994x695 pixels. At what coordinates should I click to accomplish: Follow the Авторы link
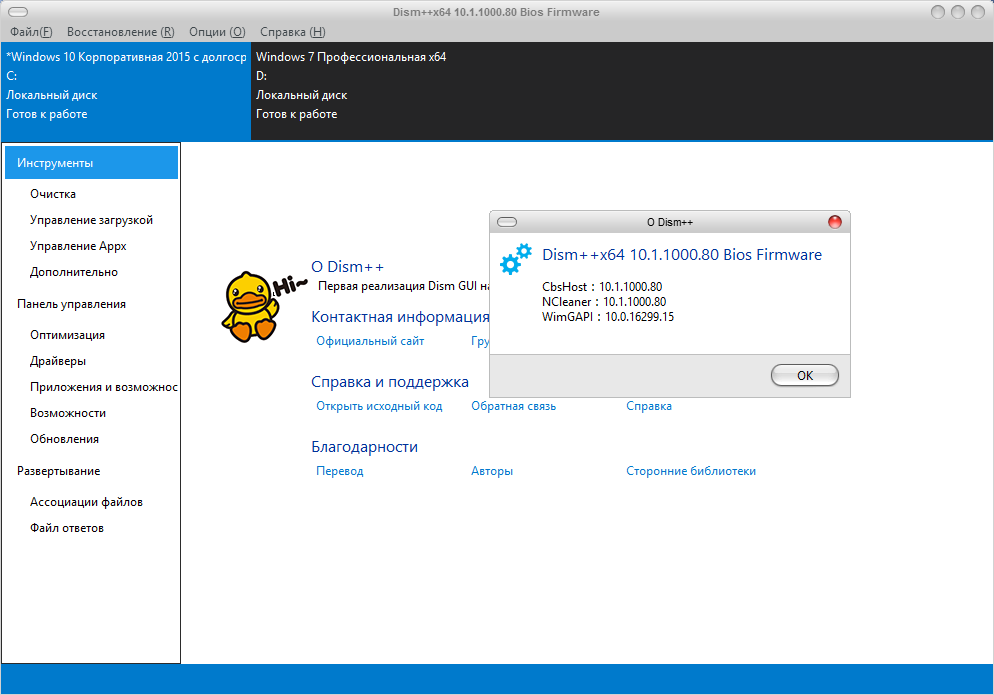point(492,471)
